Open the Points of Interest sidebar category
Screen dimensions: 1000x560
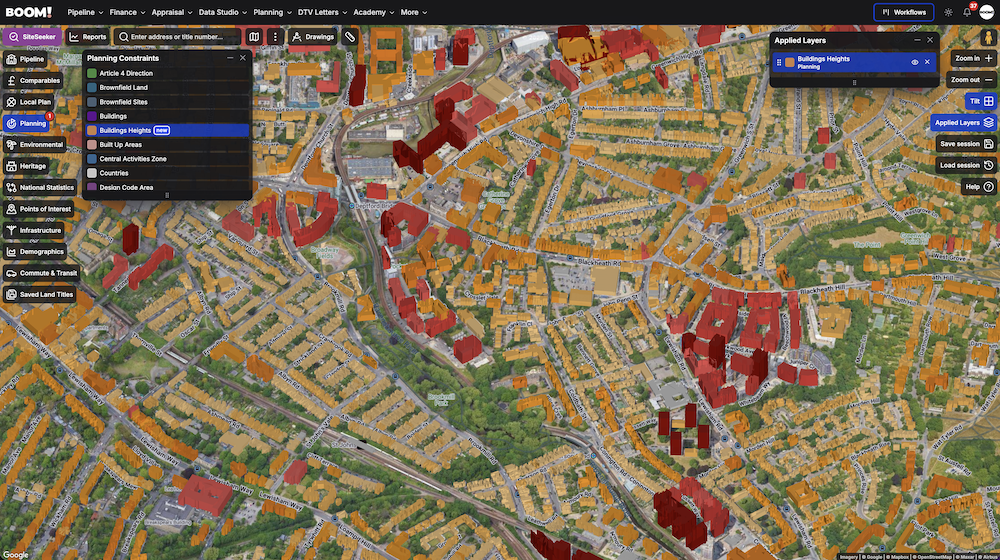click(38, 209)
